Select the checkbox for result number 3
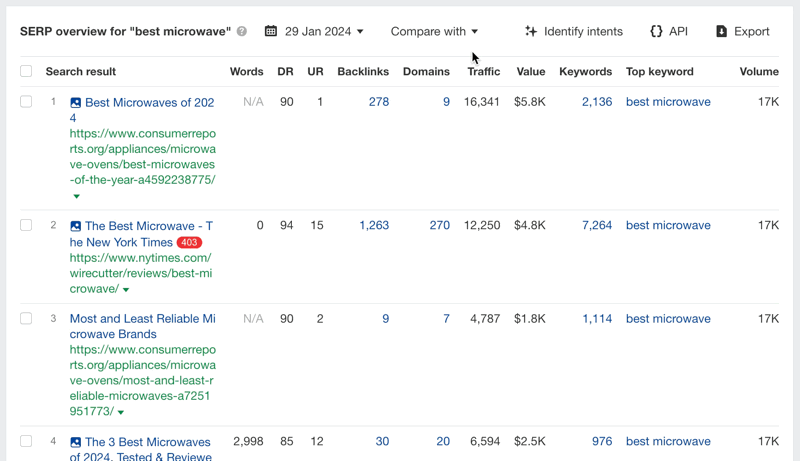800x461 pixels. [26, 319]
